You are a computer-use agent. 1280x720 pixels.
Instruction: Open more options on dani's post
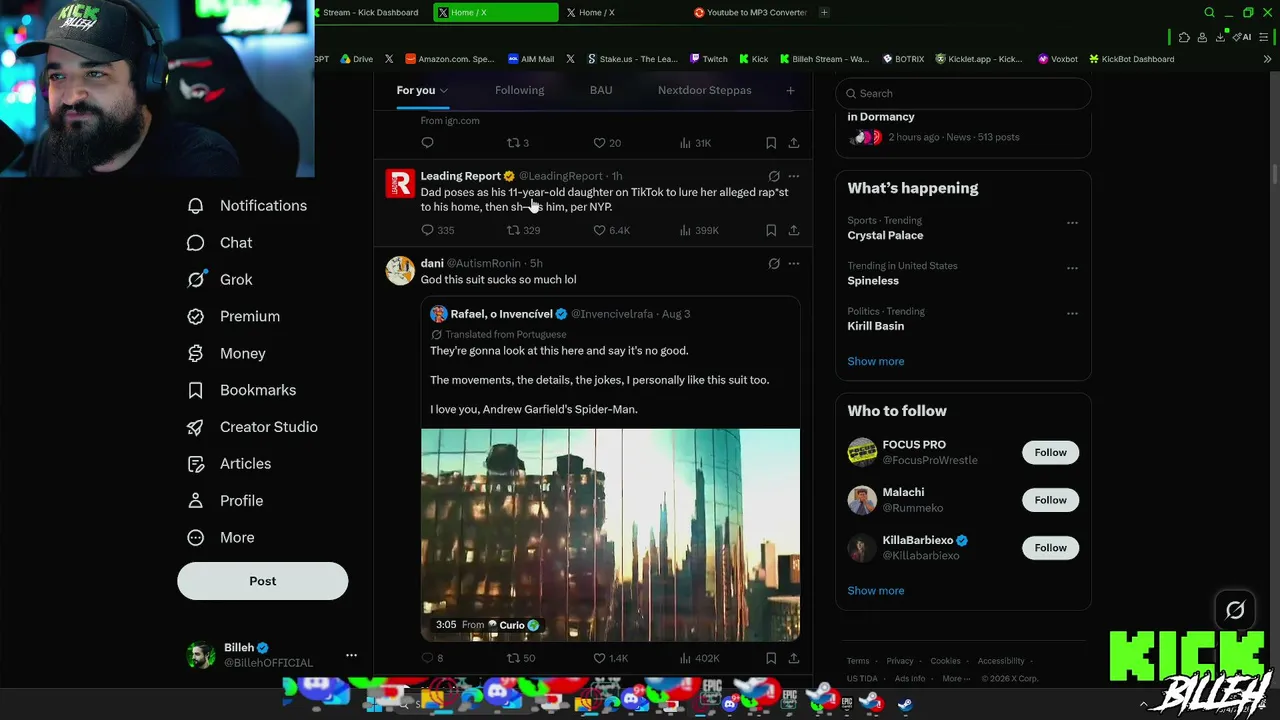point(794,264)
